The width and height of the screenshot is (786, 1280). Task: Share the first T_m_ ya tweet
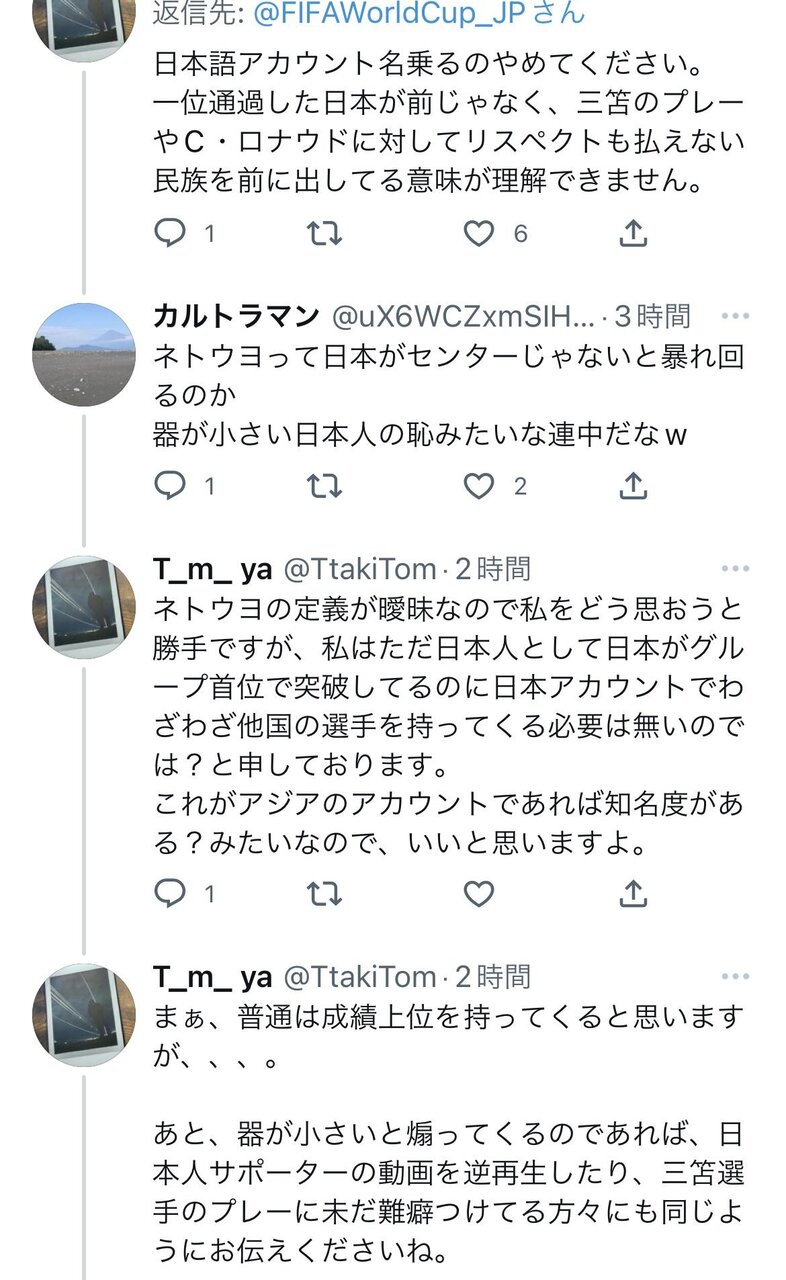tap(633, 893)
